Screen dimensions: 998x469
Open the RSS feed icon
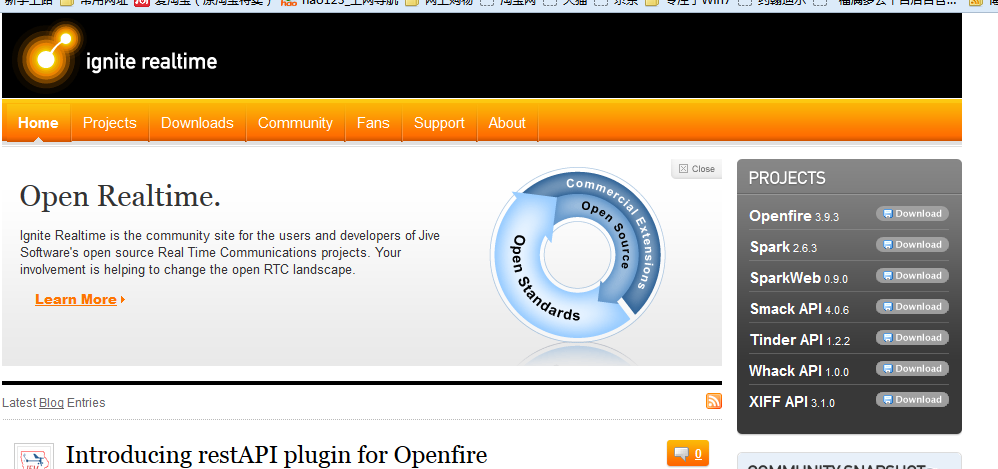coord(713,401)
